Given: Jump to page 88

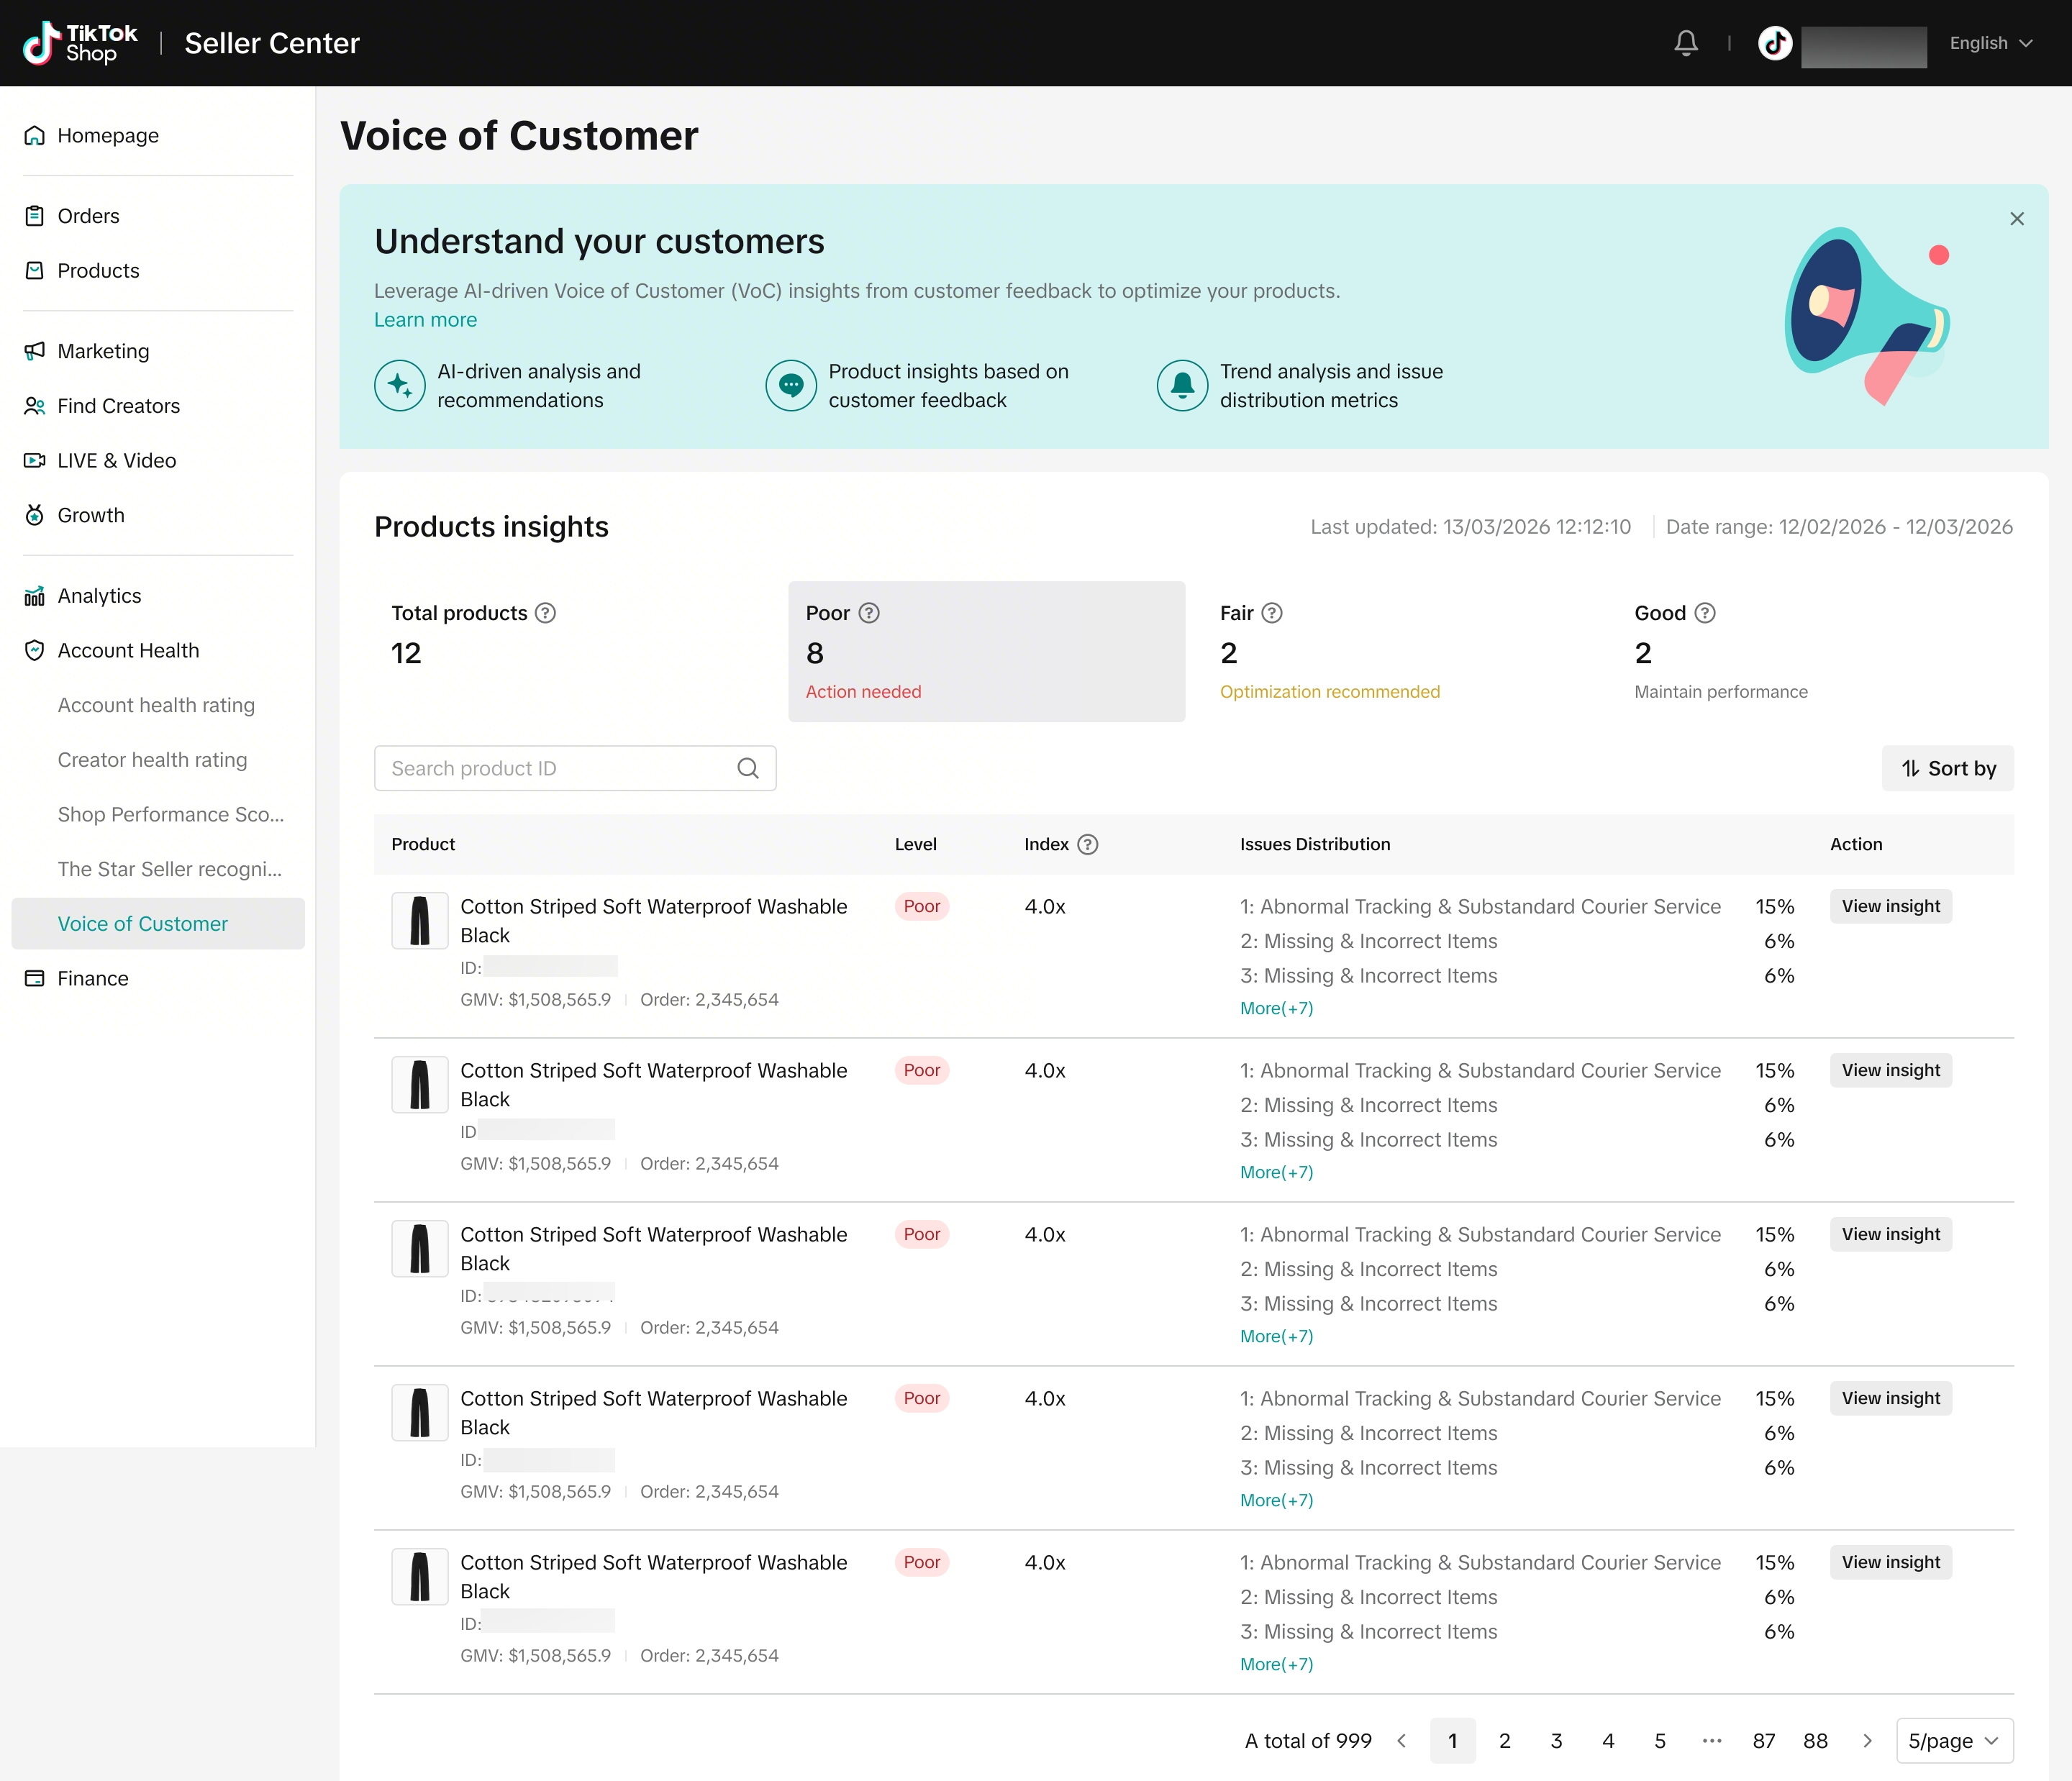Looking at the screenshot, I should click(1815, 1741).
